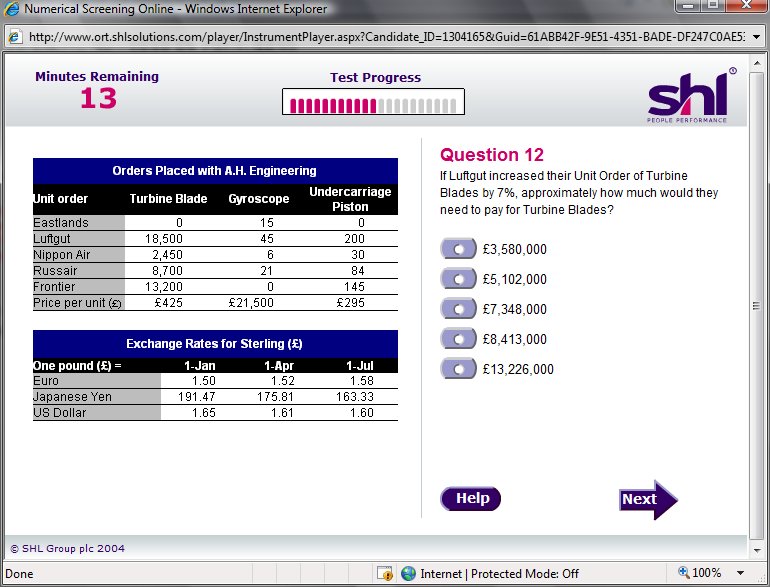The image size is (770, 587).
Task: Mark £13,226,000 as the answer
Action: tap(458, 369)
